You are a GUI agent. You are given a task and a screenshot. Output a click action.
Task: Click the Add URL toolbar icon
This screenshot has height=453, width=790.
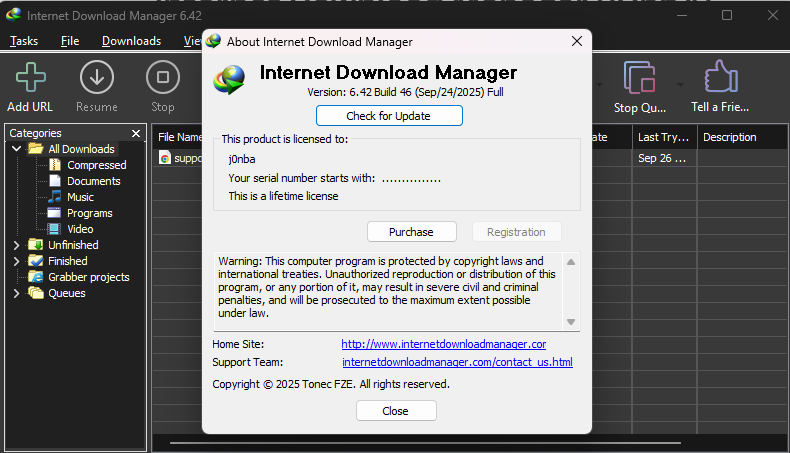31,77
